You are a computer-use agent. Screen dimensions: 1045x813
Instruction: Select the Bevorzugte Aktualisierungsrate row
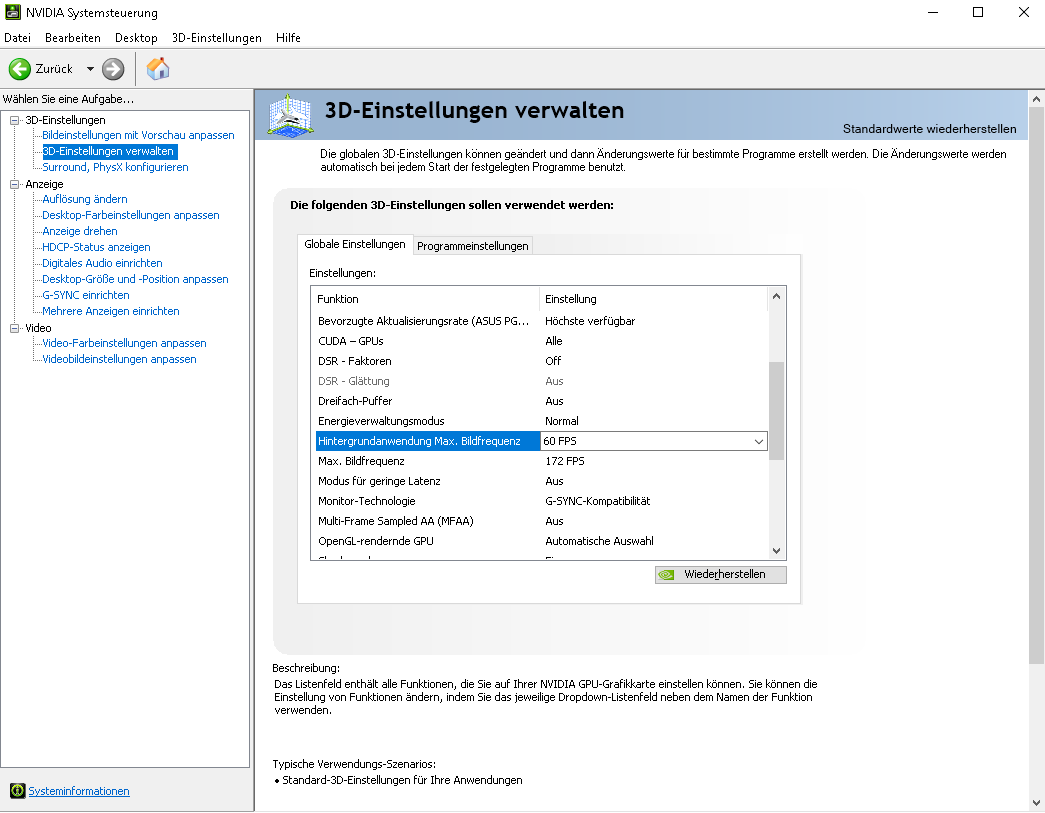pyautogui.click(x=541, y=321)
